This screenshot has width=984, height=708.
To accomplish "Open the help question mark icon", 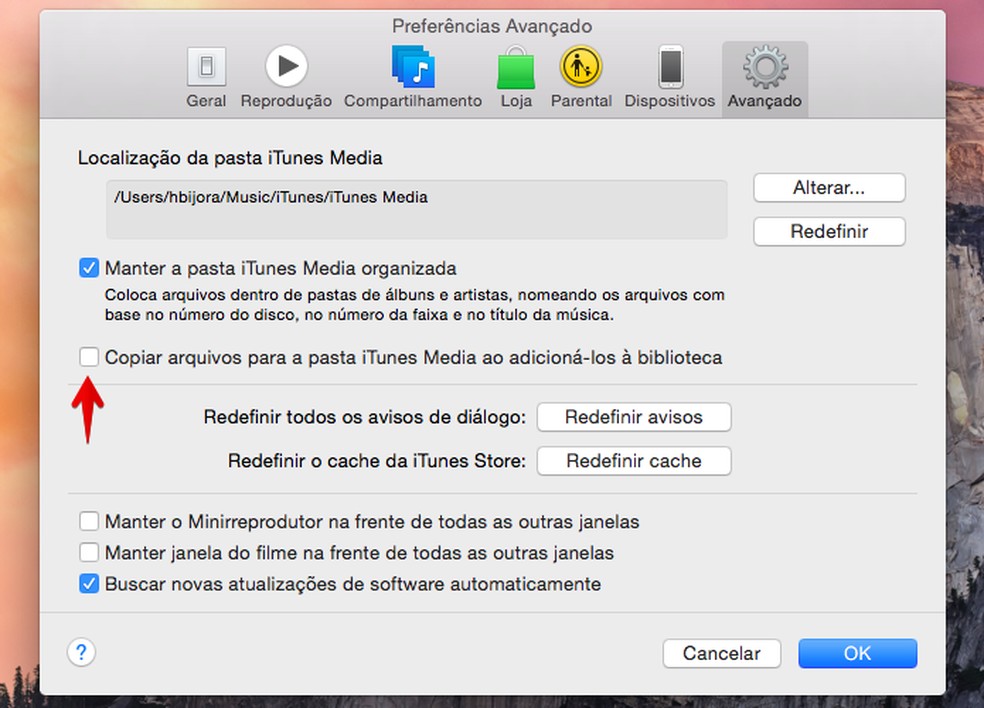I will point(81,651).
